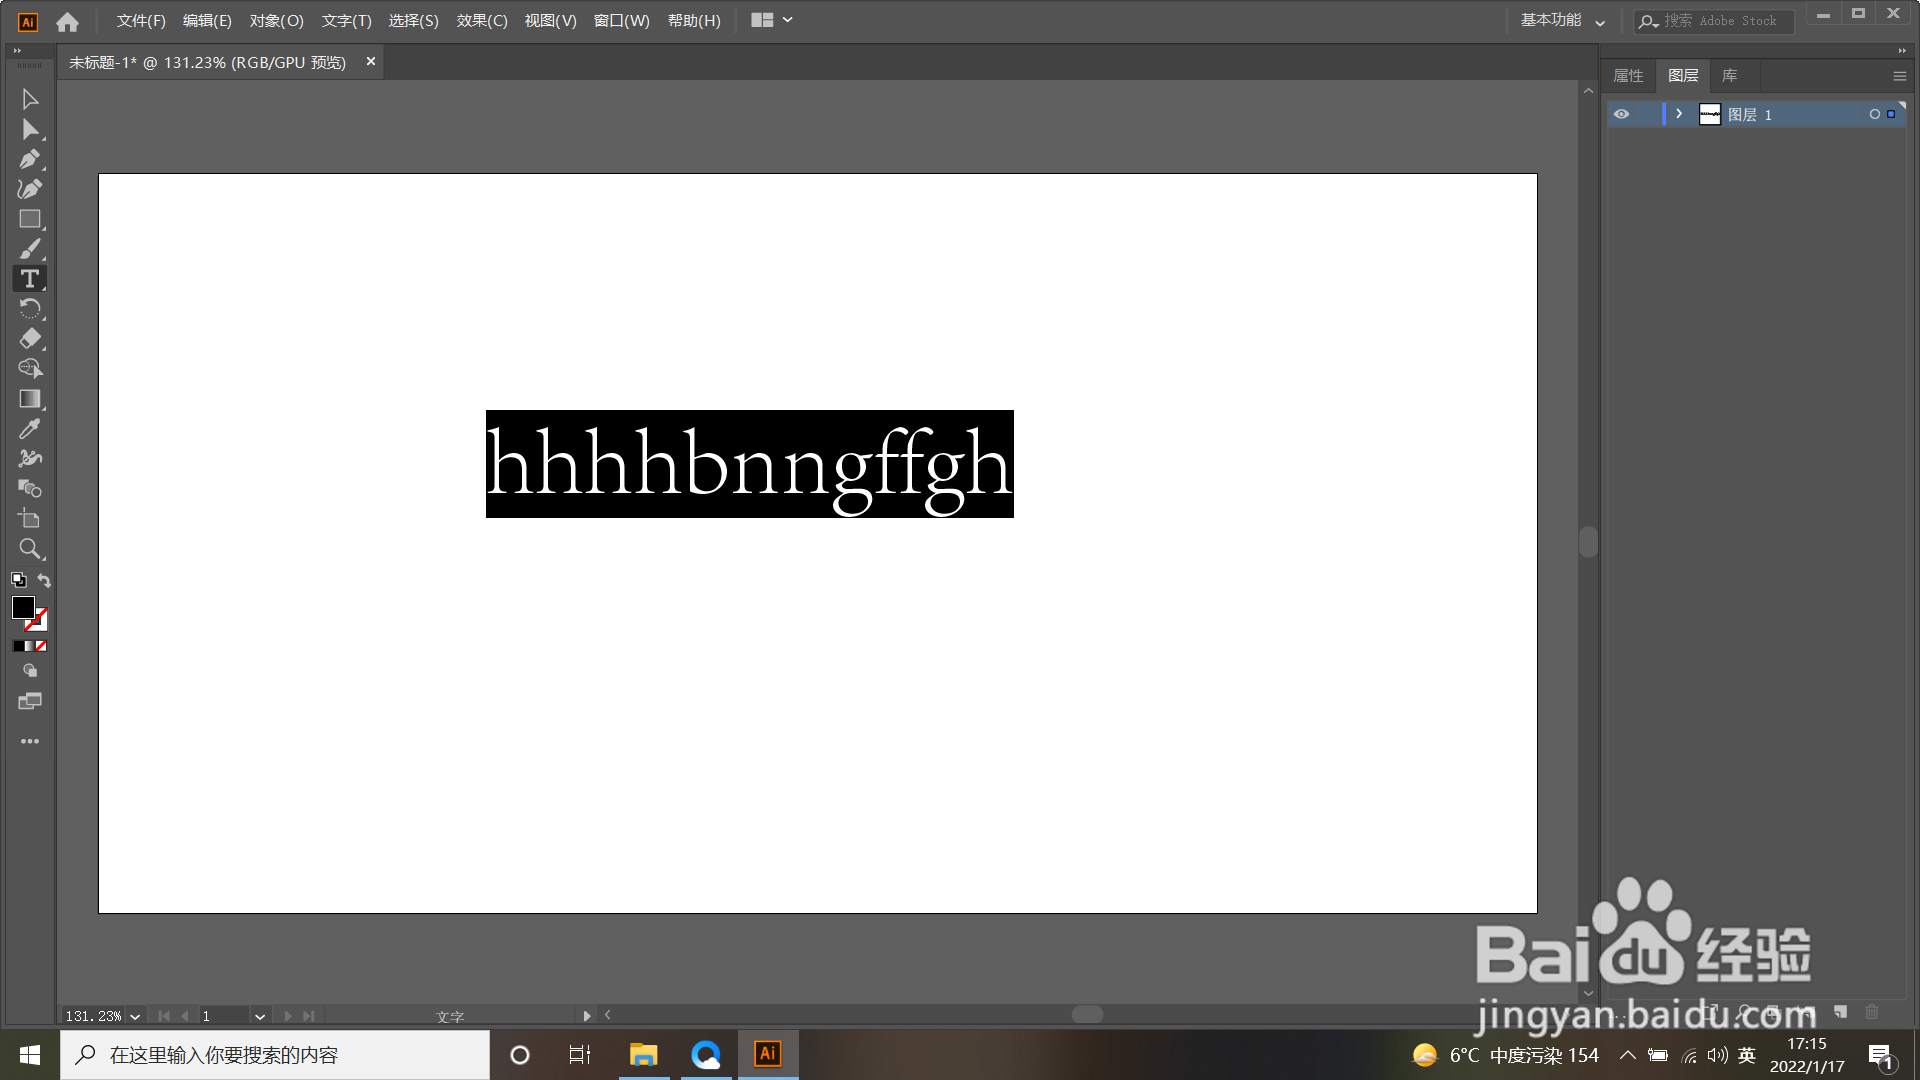
Task: Select the Zoom tool magnifier
Action: [x=30, y=549]
